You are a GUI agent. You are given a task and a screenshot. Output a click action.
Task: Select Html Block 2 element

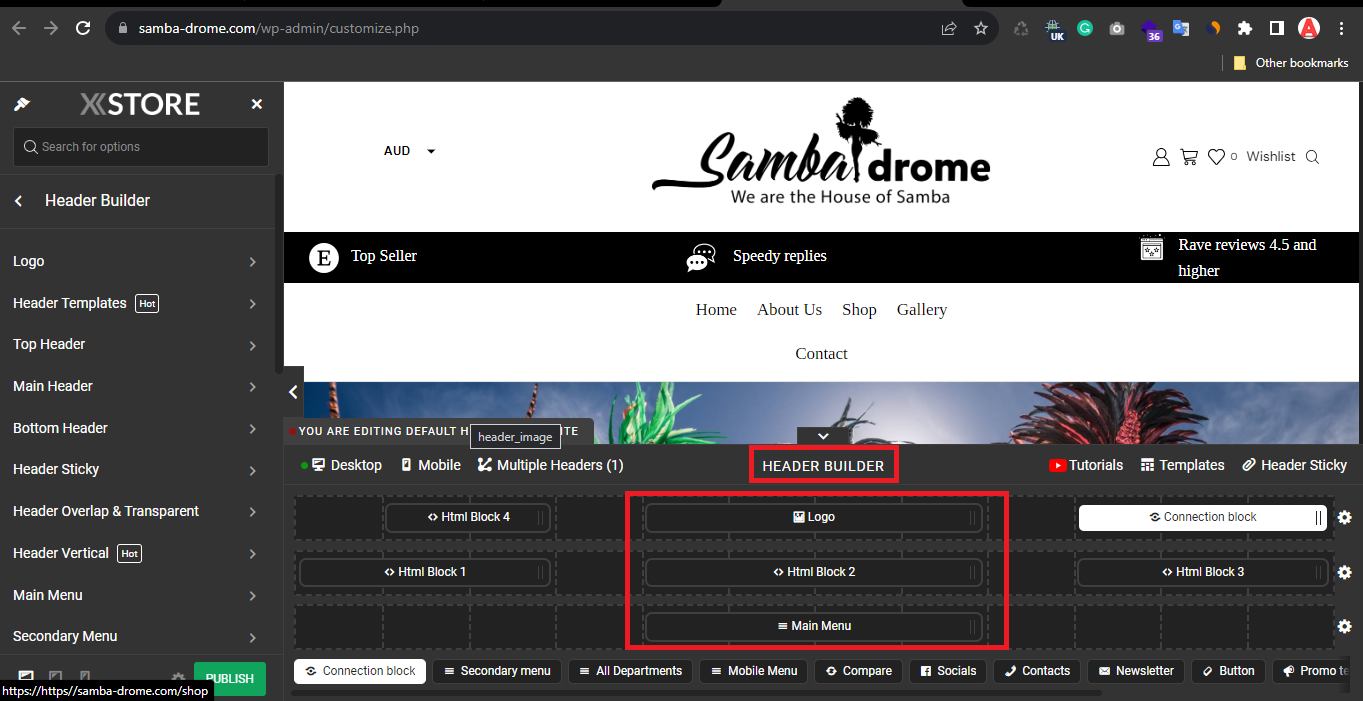[813, 572]
